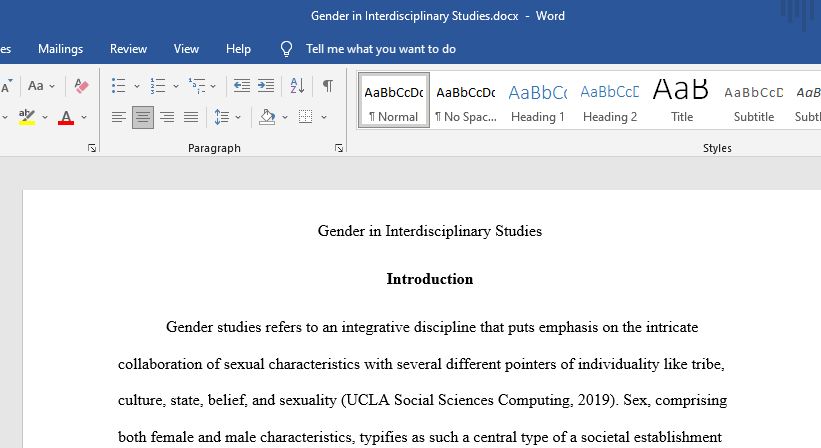This screenshot has height=448, width=821.
Task: Open the numbering library dropdown
Action: point(176,86)
